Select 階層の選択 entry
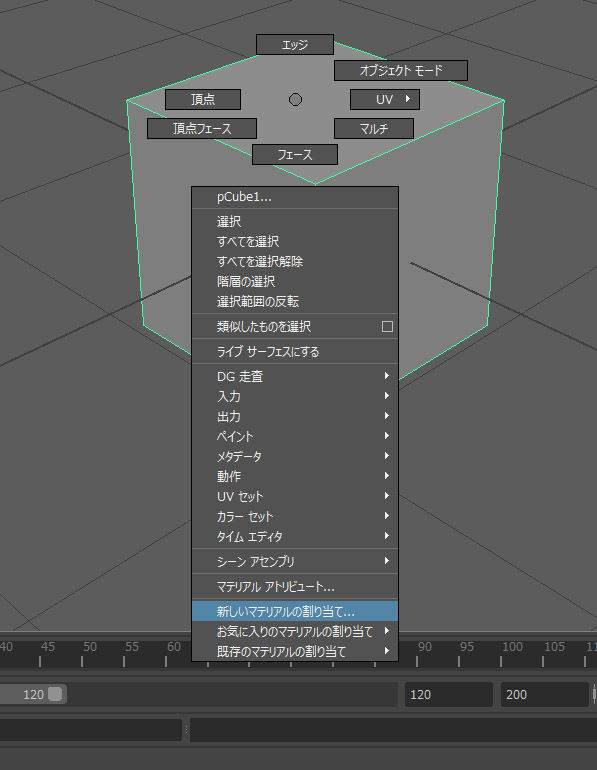597x770 pixels. [295, 282]
